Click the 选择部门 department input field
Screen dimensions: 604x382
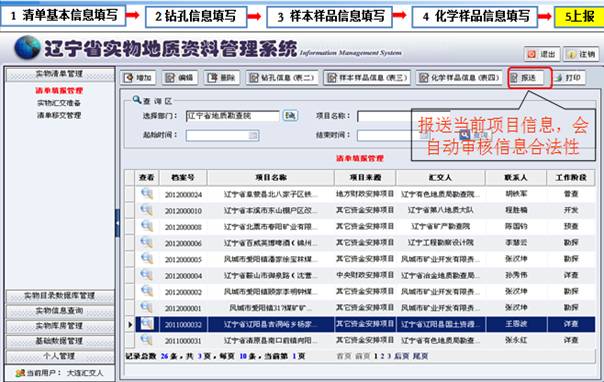233,116
